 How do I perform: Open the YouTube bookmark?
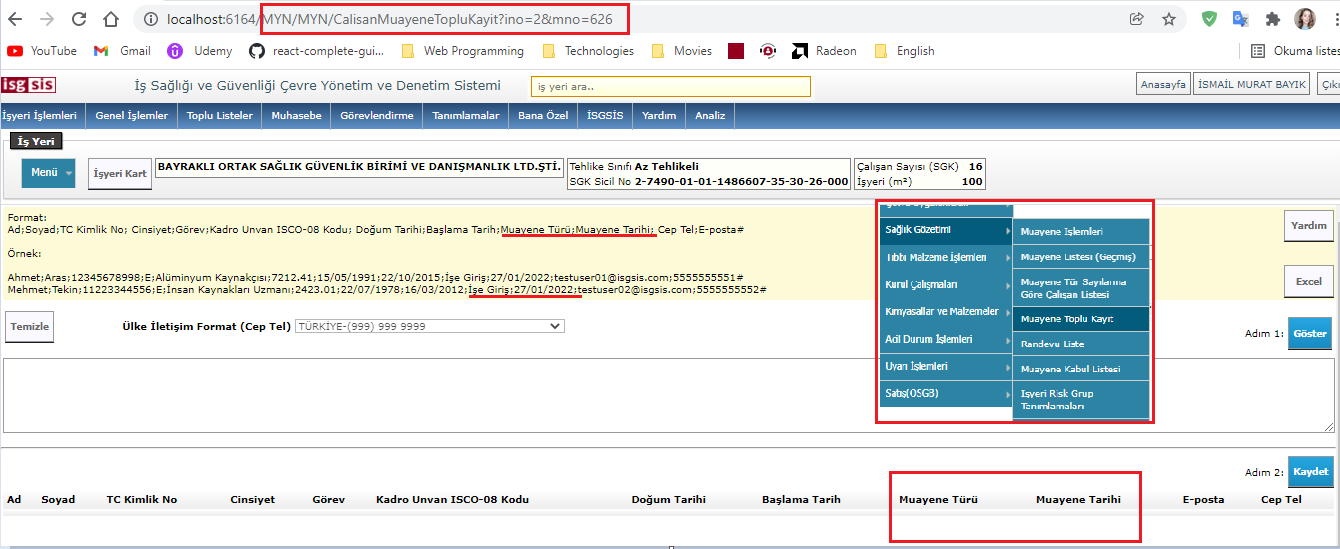tap(42, 51)
